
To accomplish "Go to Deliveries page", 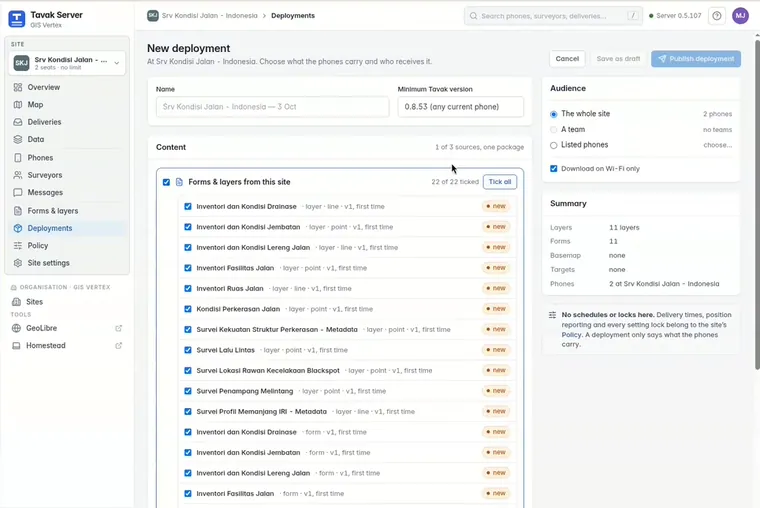I will (x=44, y=122).
